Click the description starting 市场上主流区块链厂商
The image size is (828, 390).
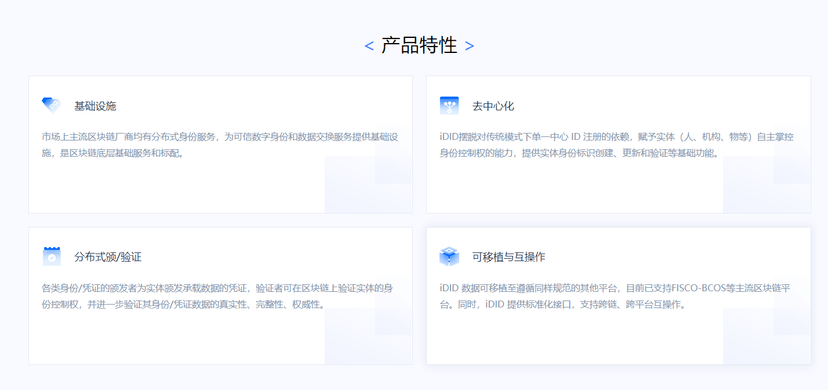click(x=220, y=145)
